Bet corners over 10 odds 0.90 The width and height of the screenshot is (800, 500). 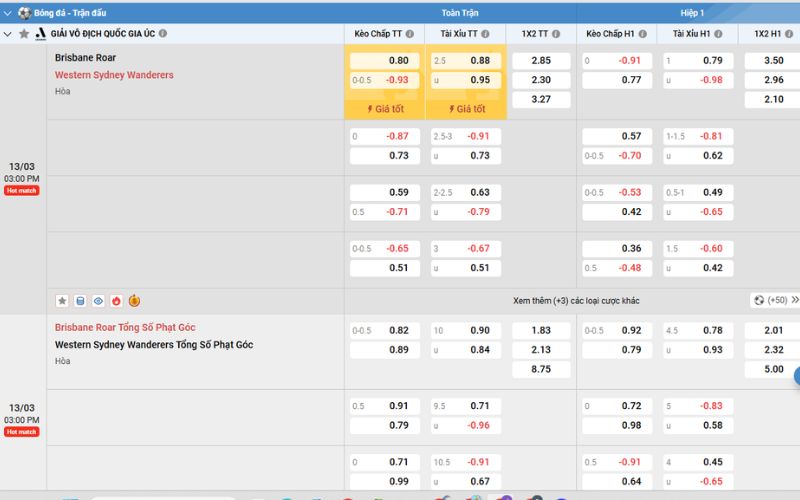pos(466,331)
